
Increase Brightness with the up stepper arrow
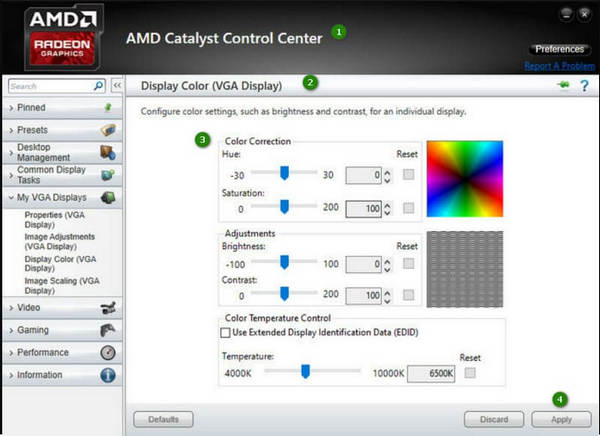[x=387, y=261]
